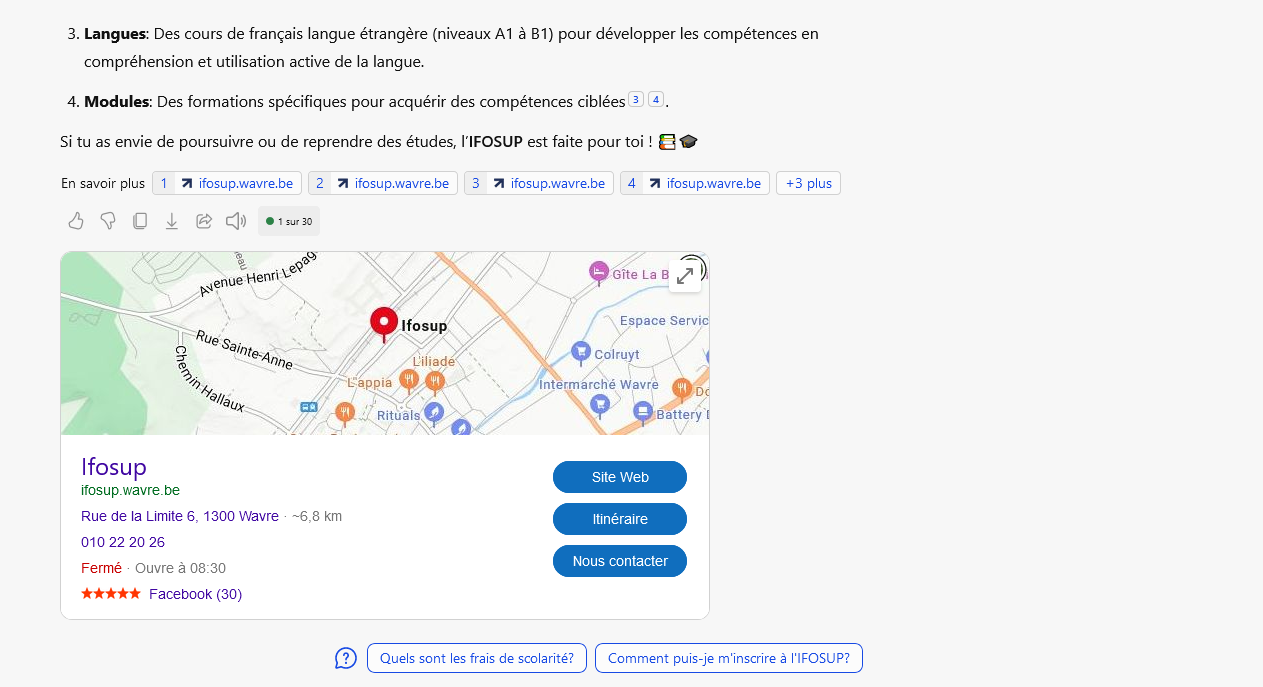
Task: Open the Facebook (30) reviews link
Action: (x=195, y=594)
